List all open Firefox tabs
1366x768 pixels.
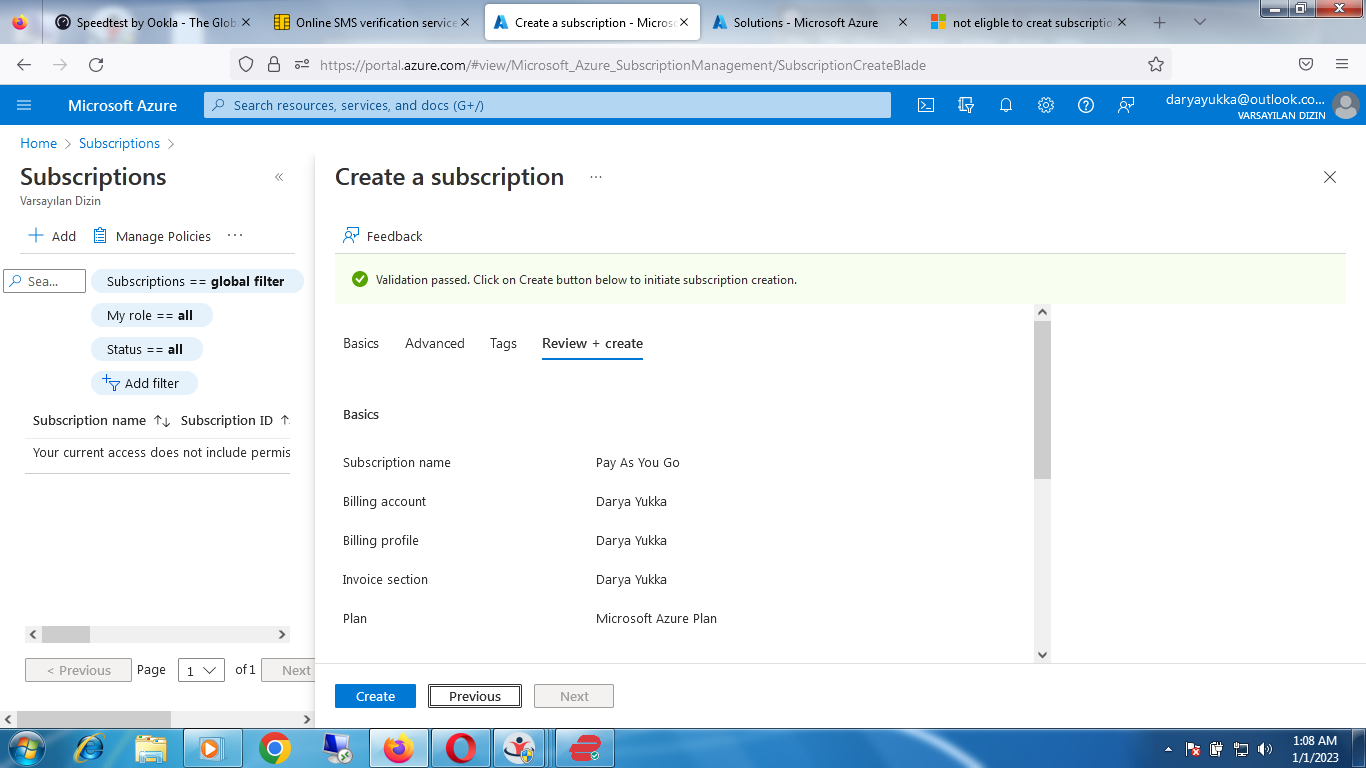(x=1200, y=22)
